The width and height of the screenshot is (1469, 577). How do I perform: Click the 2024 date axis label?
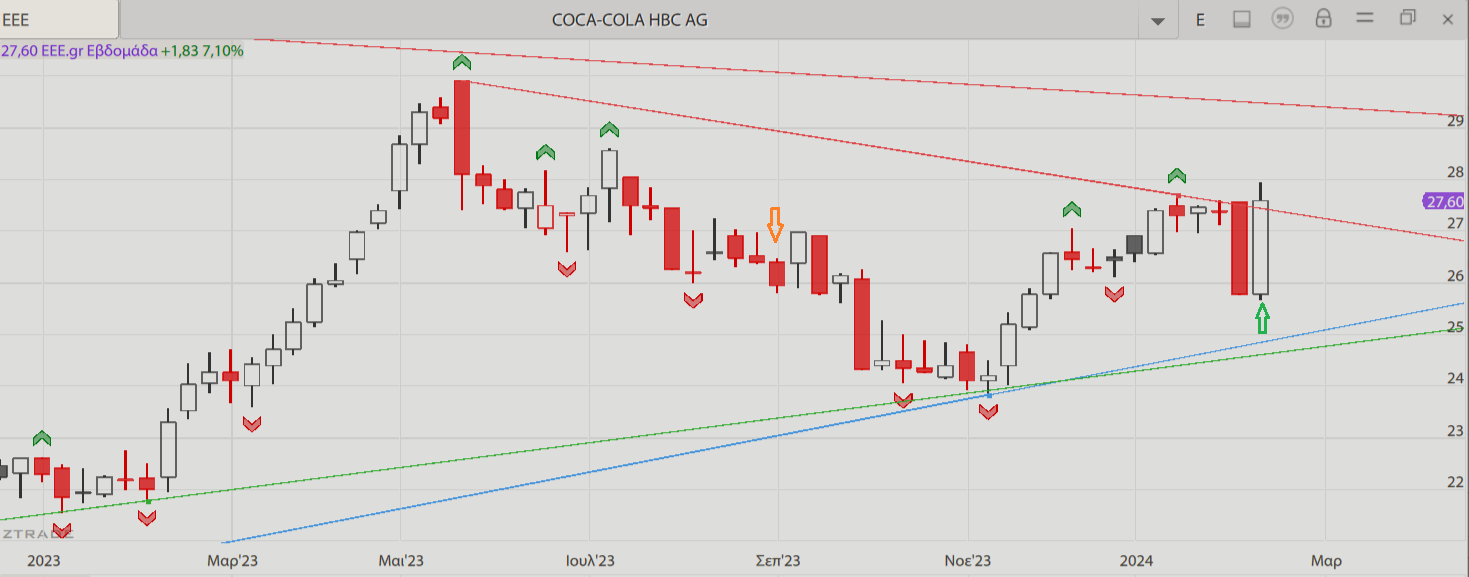pos(1136,560)
